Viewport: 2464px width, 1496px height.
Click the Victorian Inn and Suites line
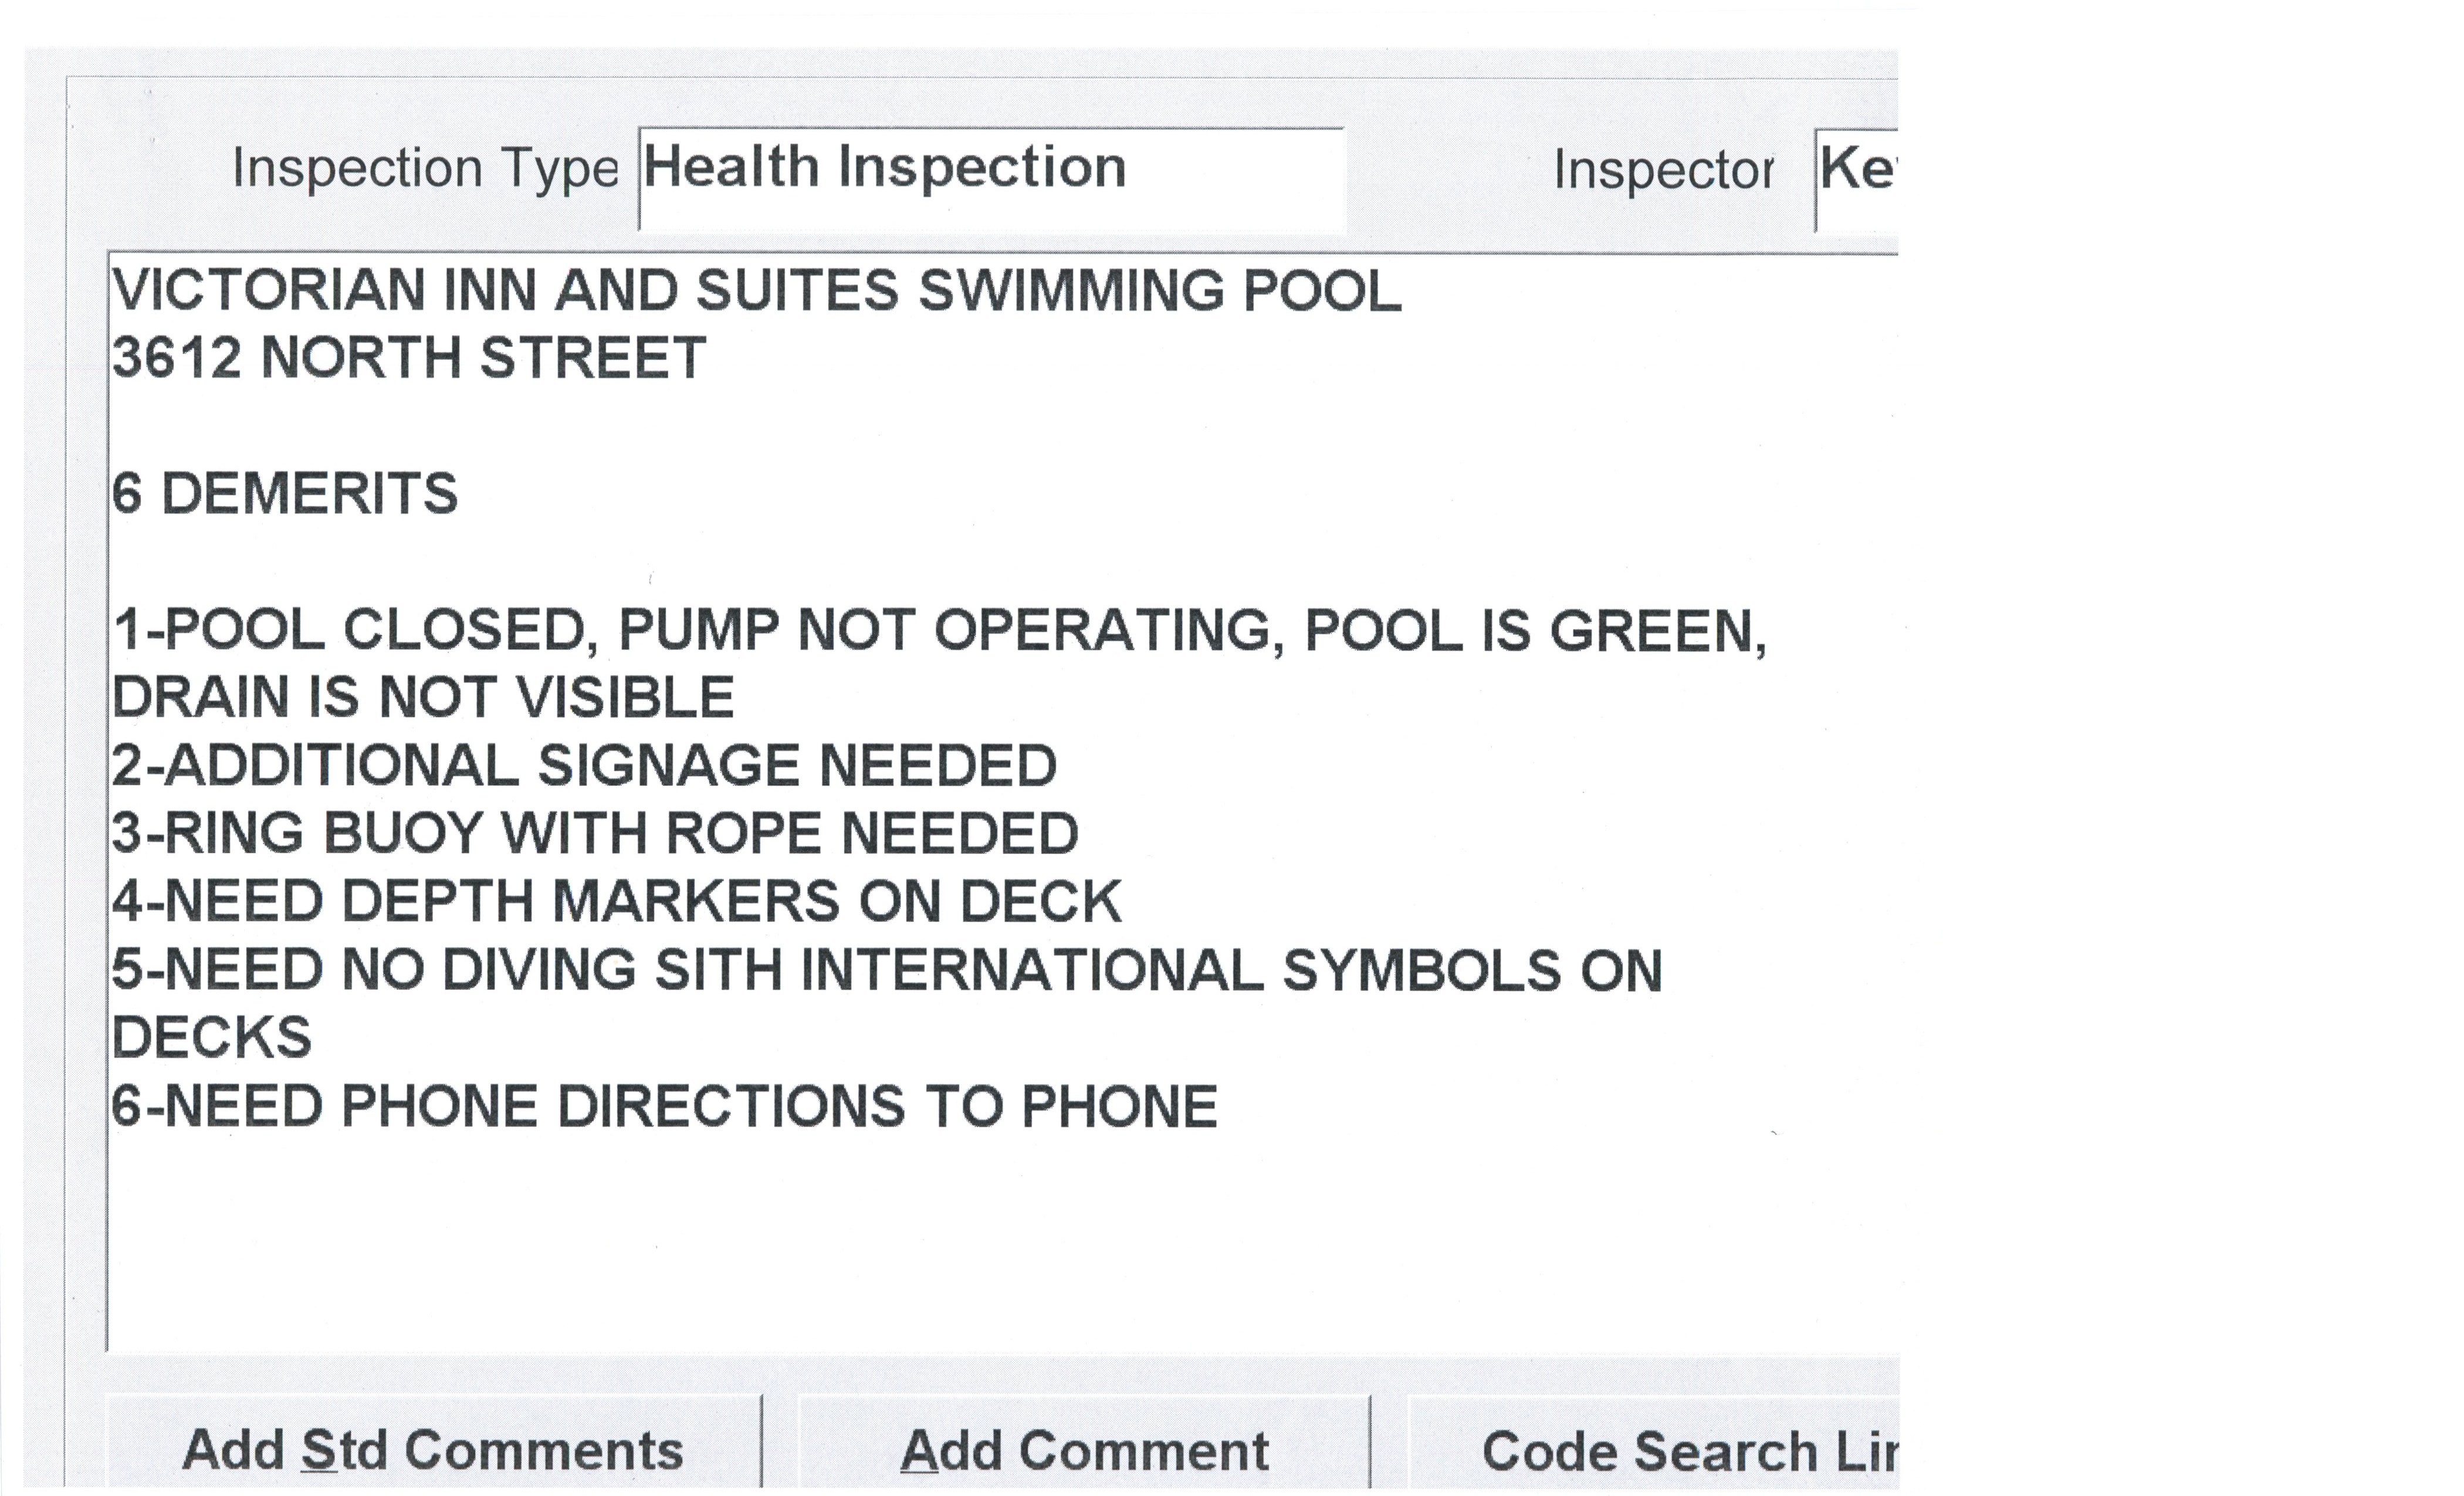coord(756,291)
